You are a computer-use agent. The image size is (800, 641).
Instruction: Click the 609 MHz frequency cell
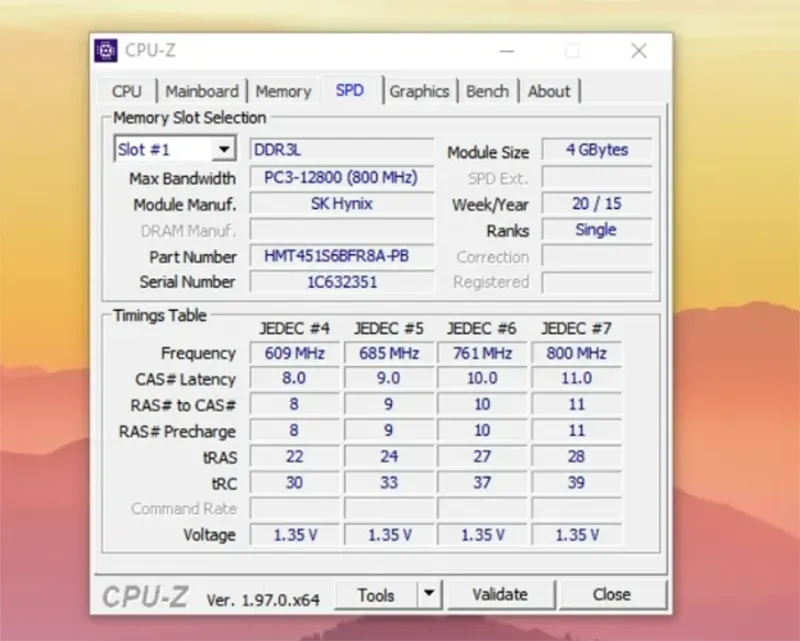tap(294, 353)
